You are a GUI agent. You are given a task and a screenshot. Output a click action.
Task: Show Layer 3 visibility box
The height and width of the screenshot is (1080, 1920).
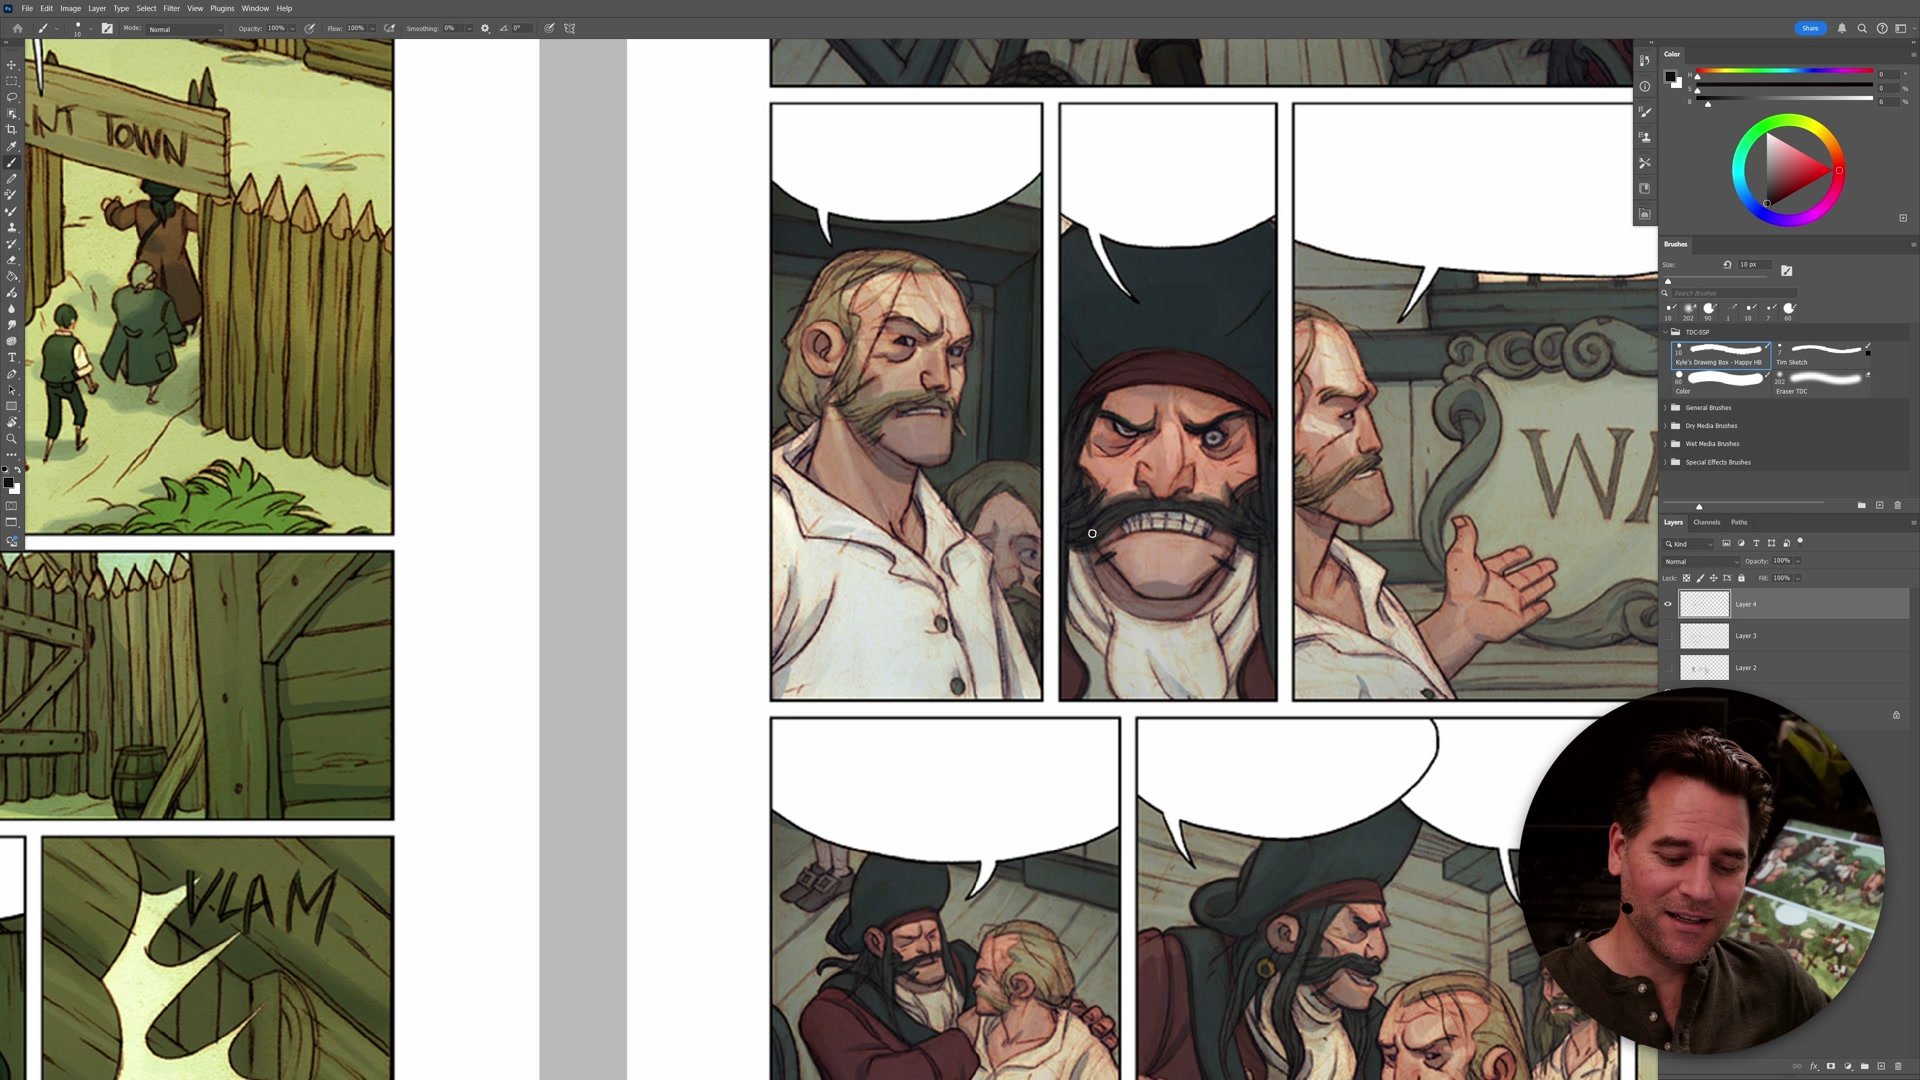pyautogui.click(x=1667, y=636)
